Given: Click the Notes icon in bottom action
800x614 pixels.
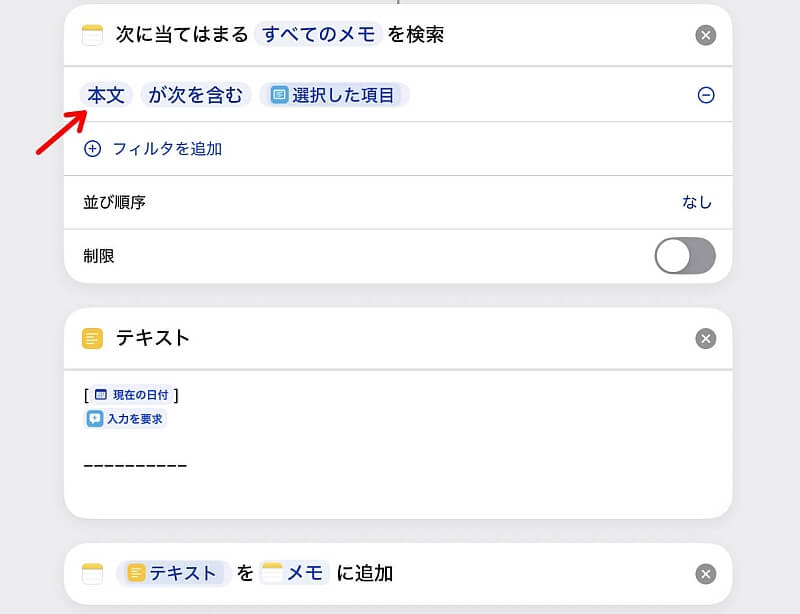Looking at the screenshot, I should point(92,574).
